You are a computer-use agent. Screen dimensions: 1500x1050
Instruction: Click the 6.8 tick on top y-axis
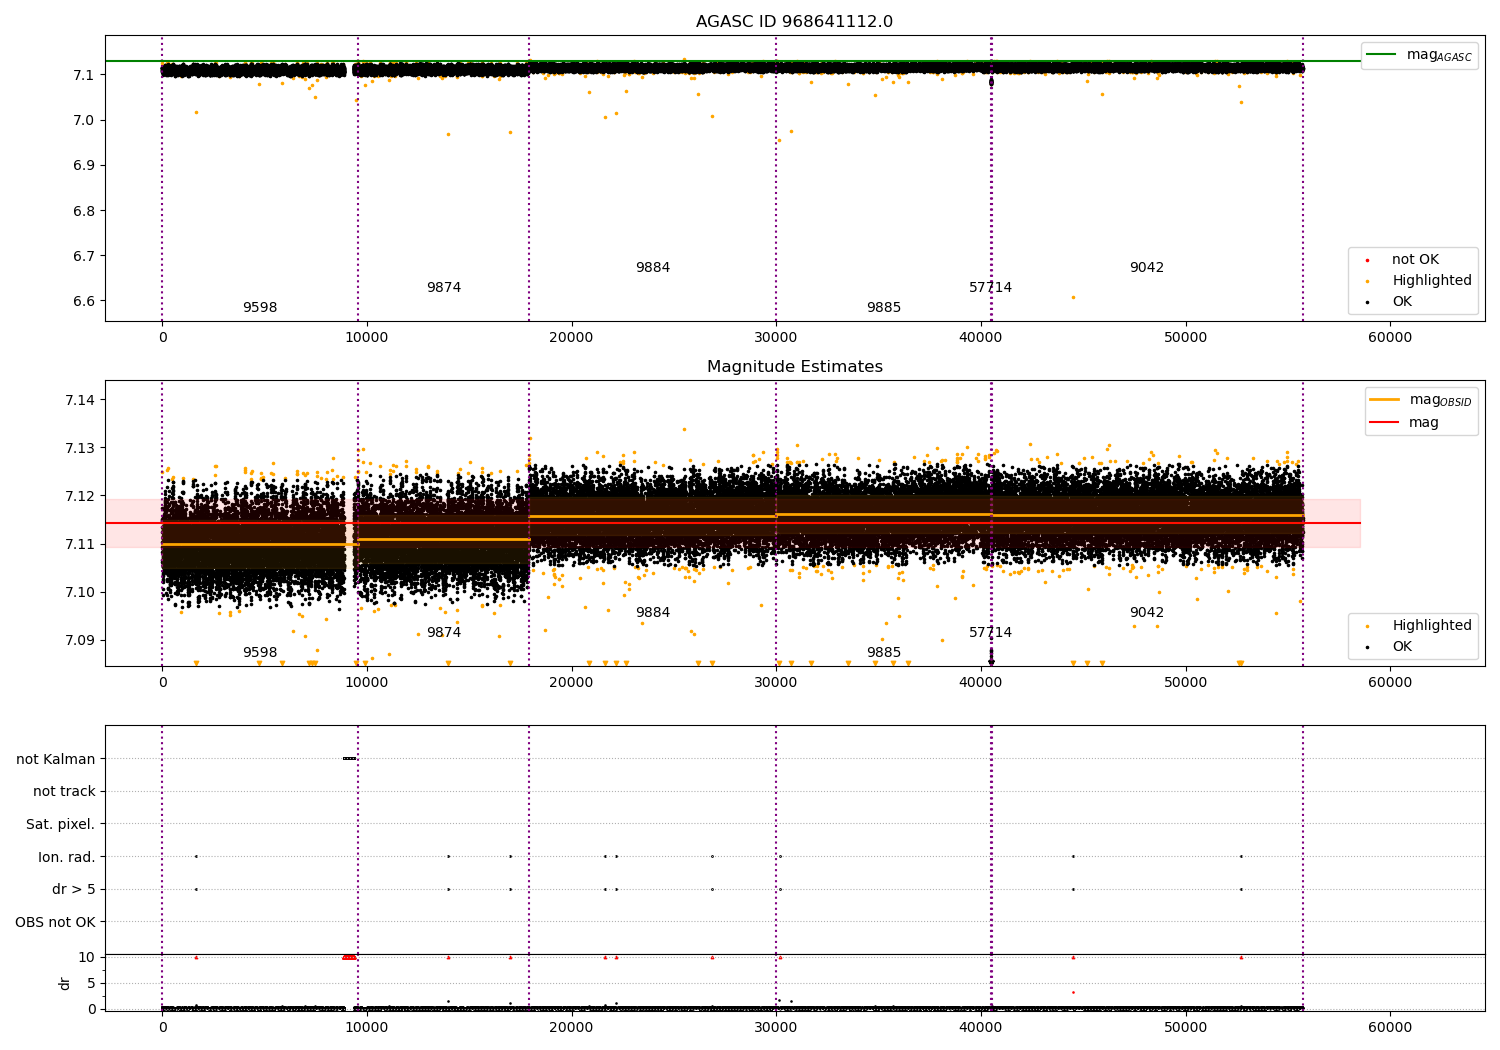(x=84, y=211)
